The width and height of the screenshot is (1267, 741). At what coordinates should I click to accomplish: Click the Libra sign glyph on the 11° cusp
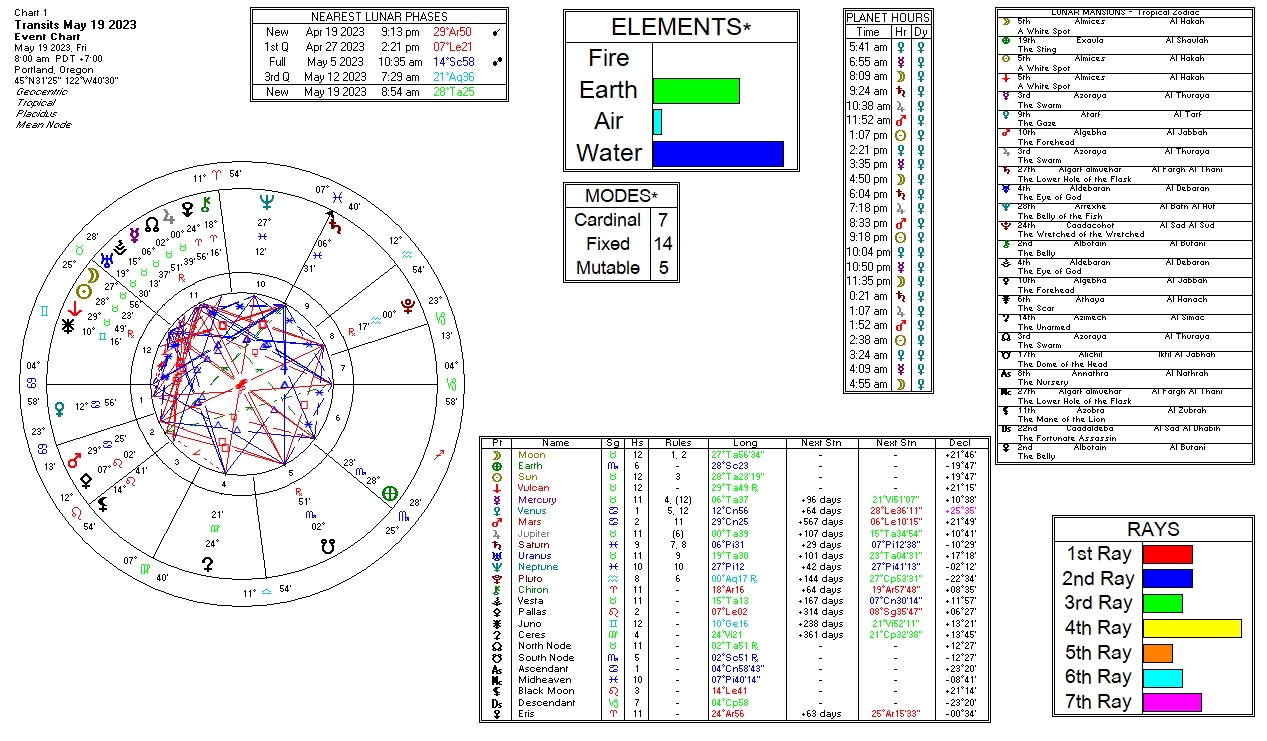[x=267, y=593]
